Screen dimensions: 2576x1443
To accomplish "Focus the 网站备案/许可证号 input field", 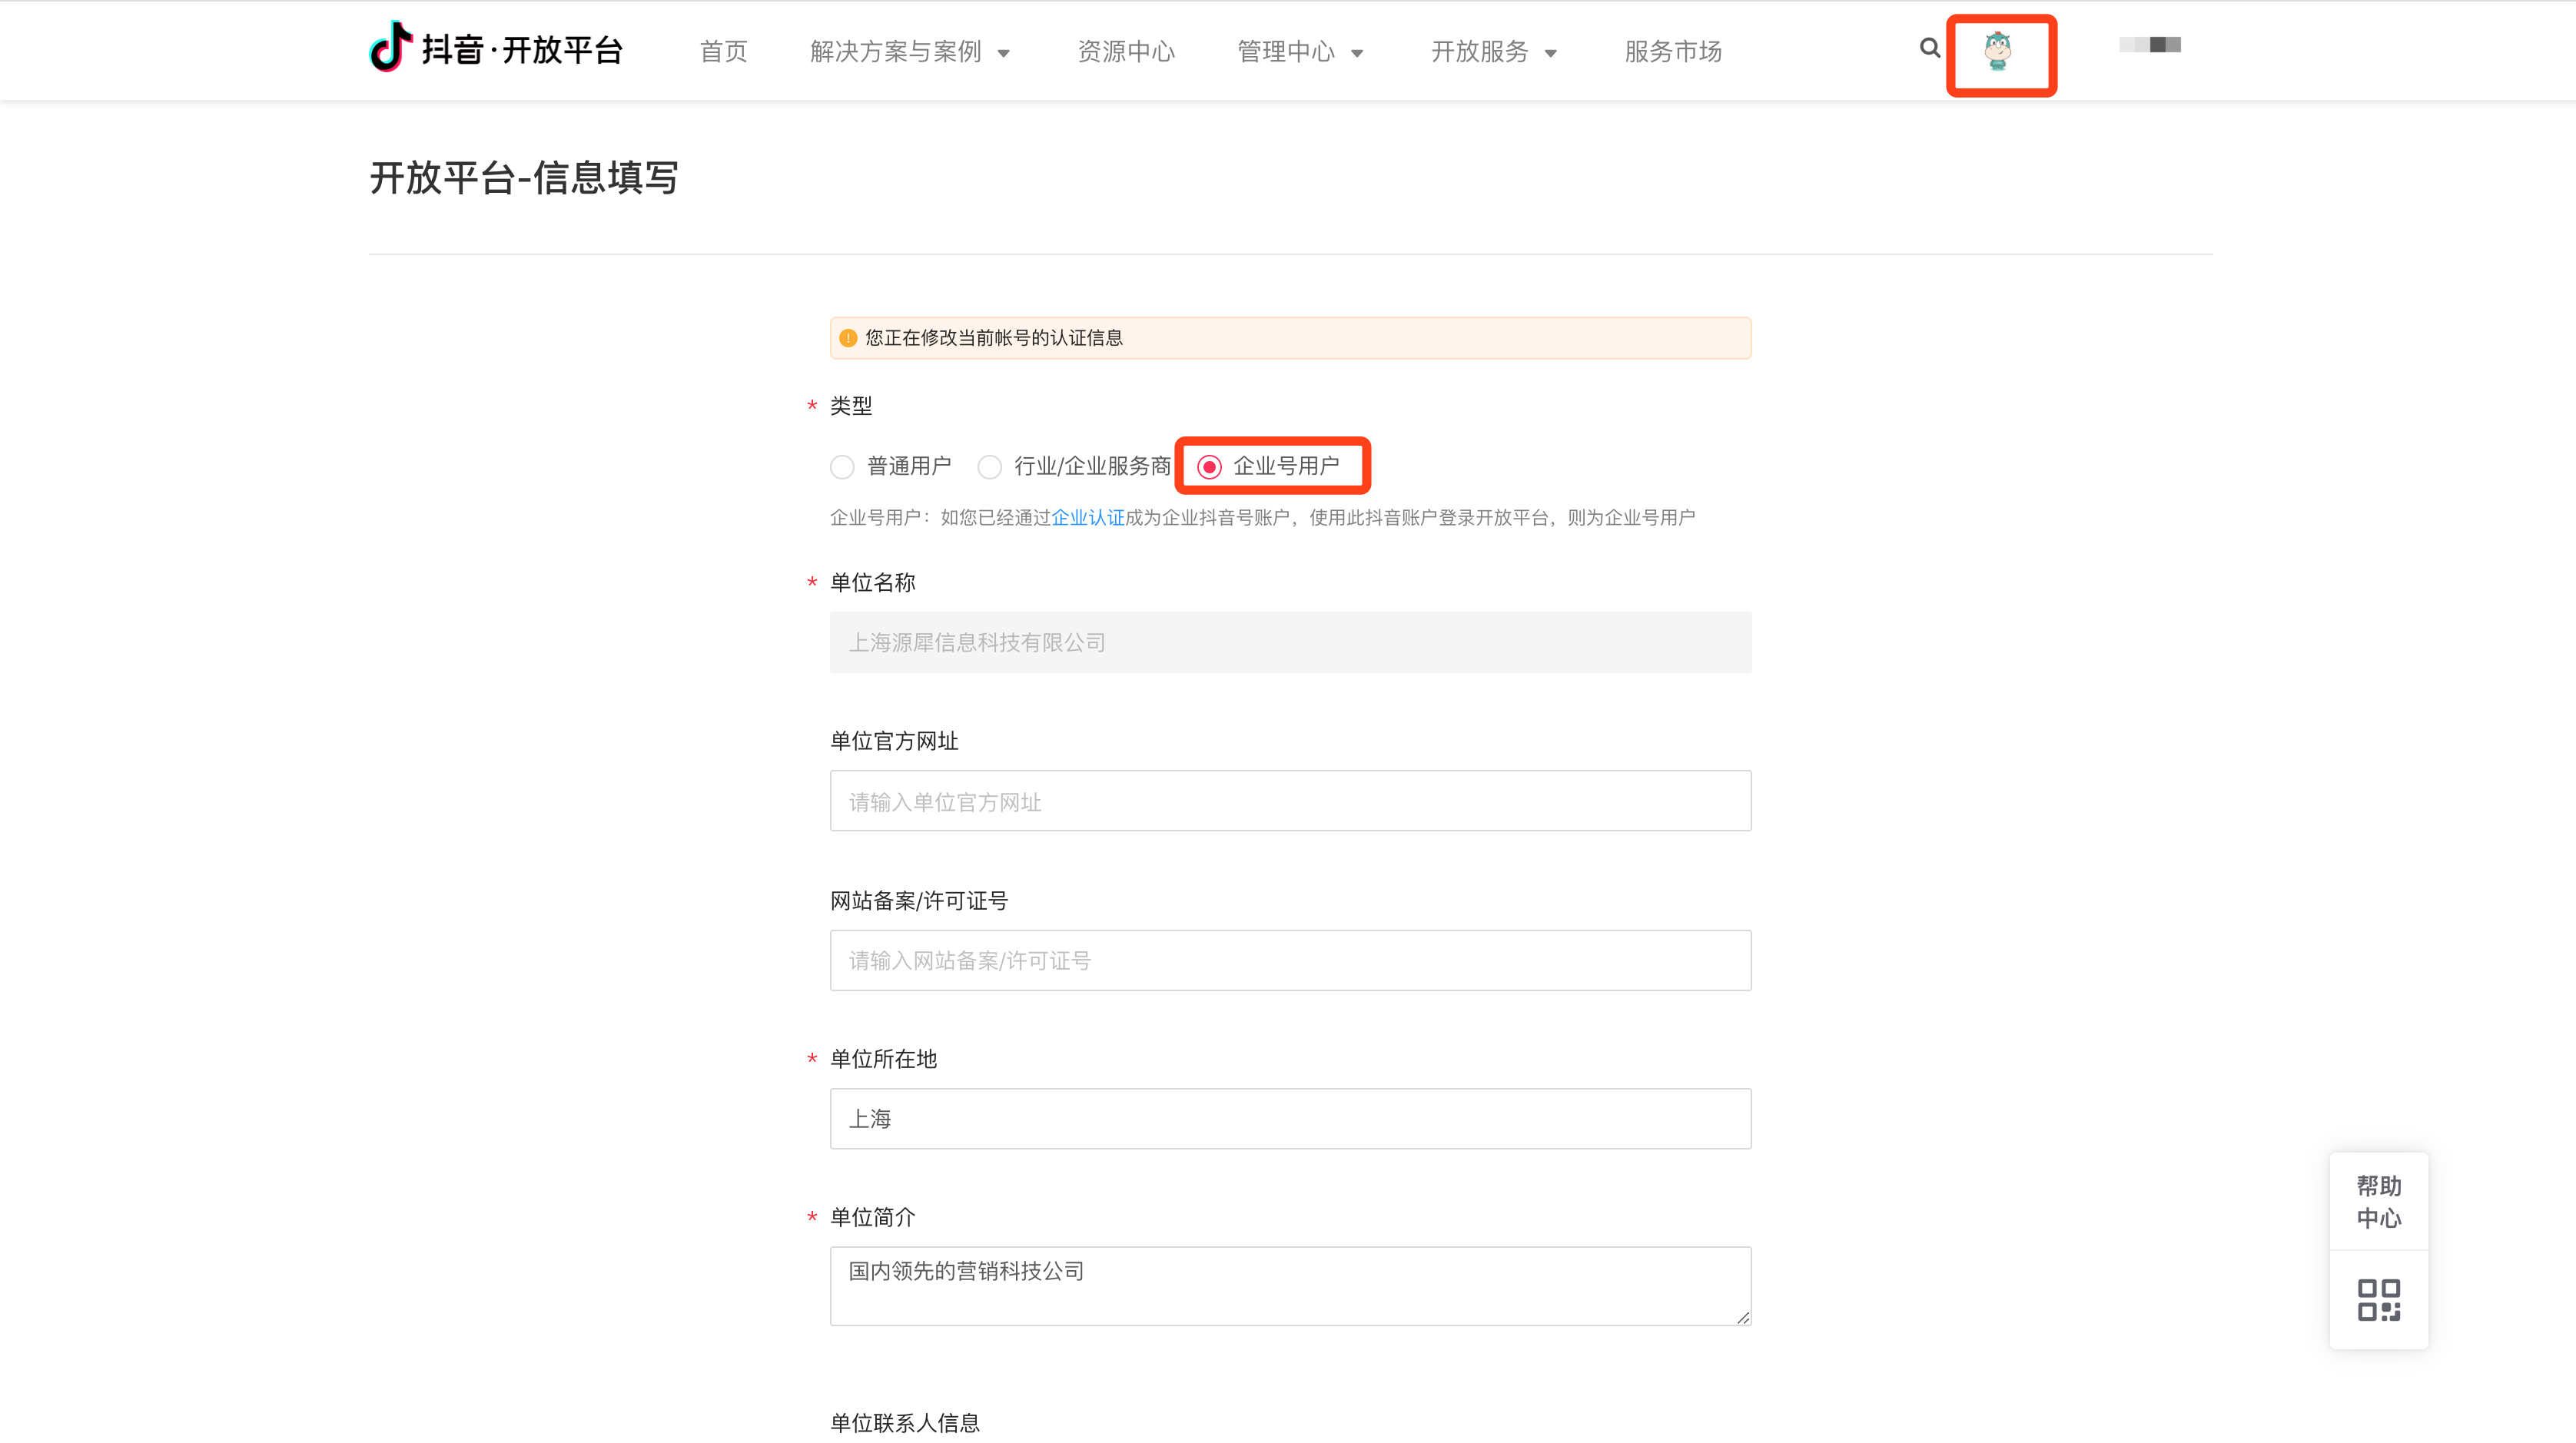I will point(1290,960).
